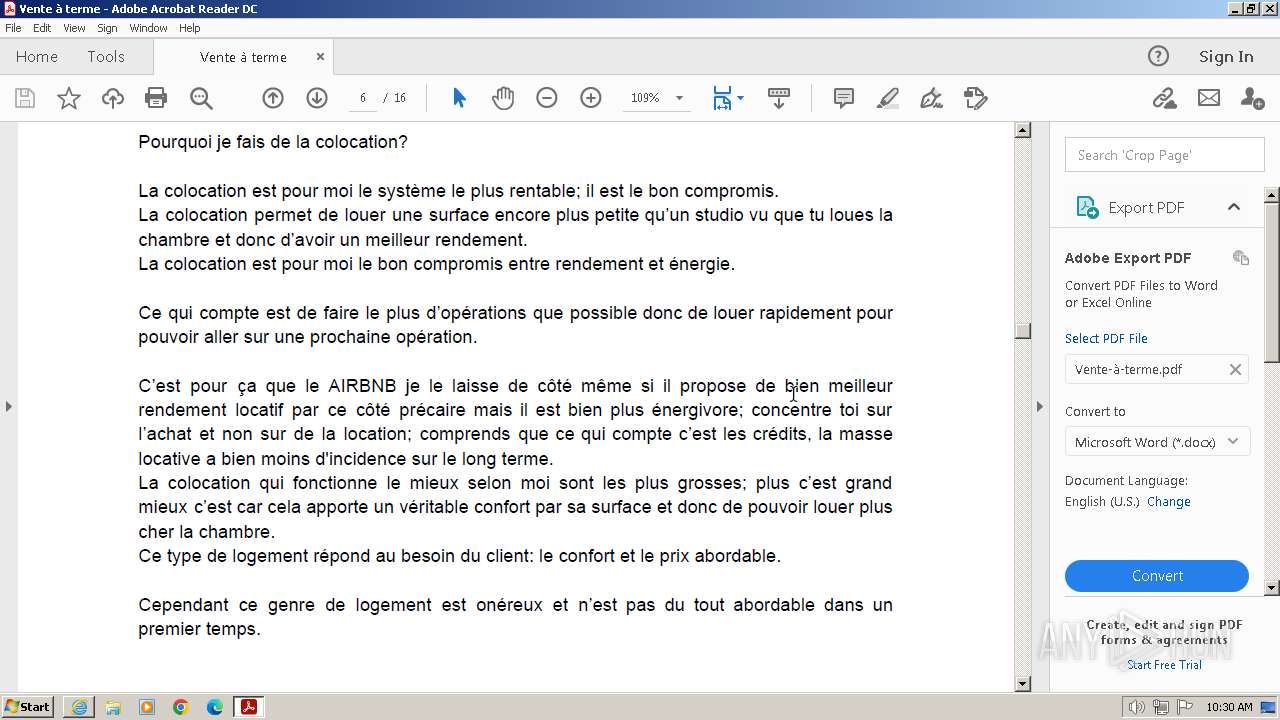Click right pane scrollbar down arrow

1272,588
